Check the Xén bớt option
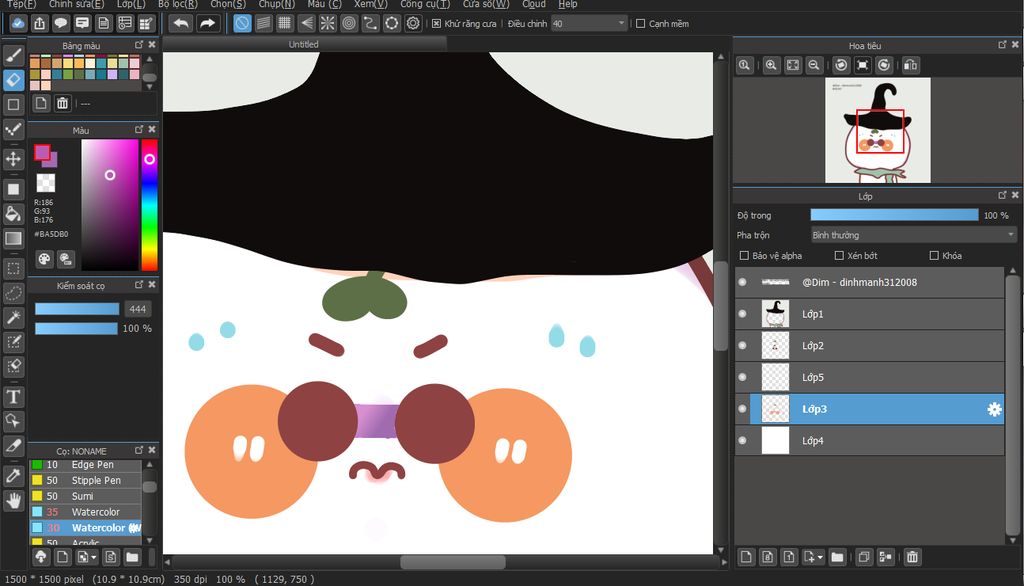Screen dimensions: 1024x586 click(839, 255)
